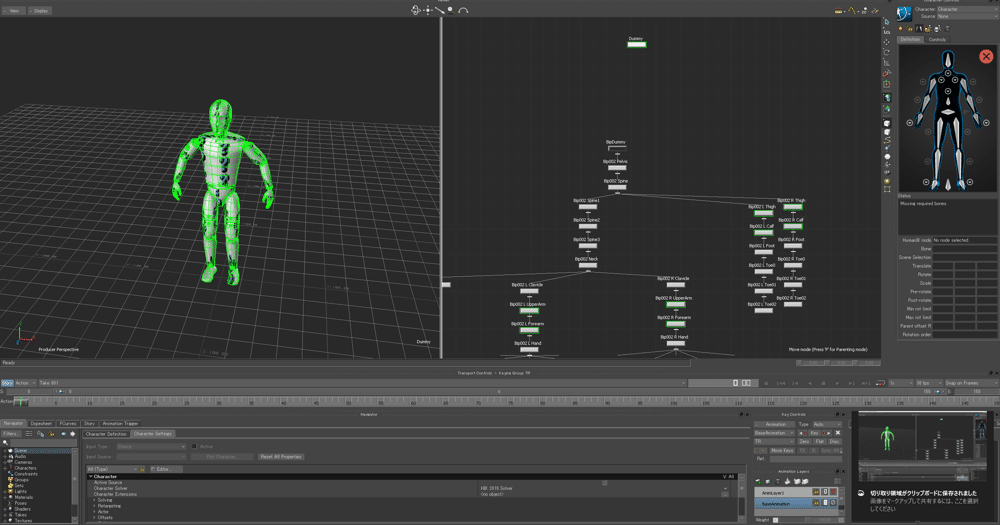1000x525 pixels.
Task: Switch to Controls tab in Character Controls
Action: (x=937, y=40)
